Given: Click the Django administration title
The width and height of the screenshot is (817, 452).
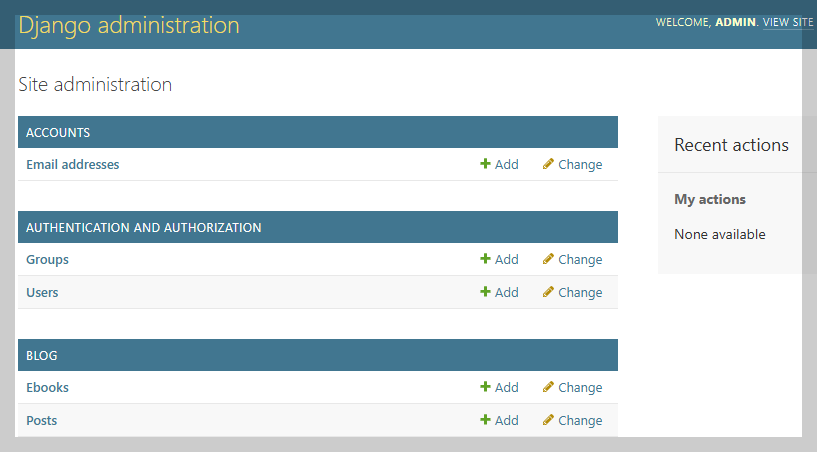Looking at the screenshot, I should point(129,26).
